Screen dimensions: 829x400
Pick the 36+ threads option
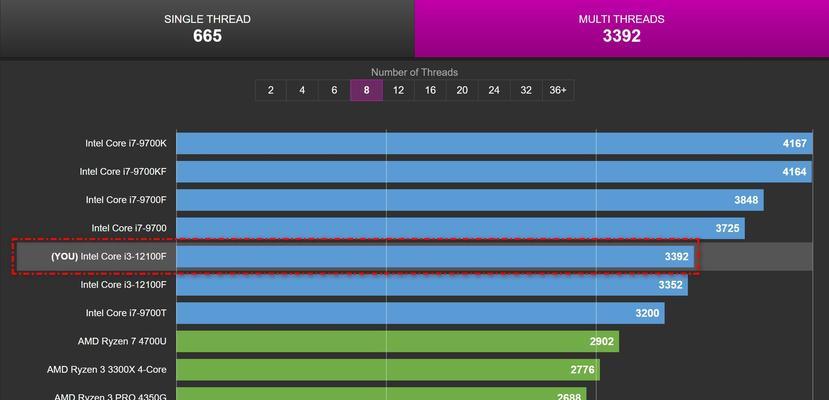558,90
